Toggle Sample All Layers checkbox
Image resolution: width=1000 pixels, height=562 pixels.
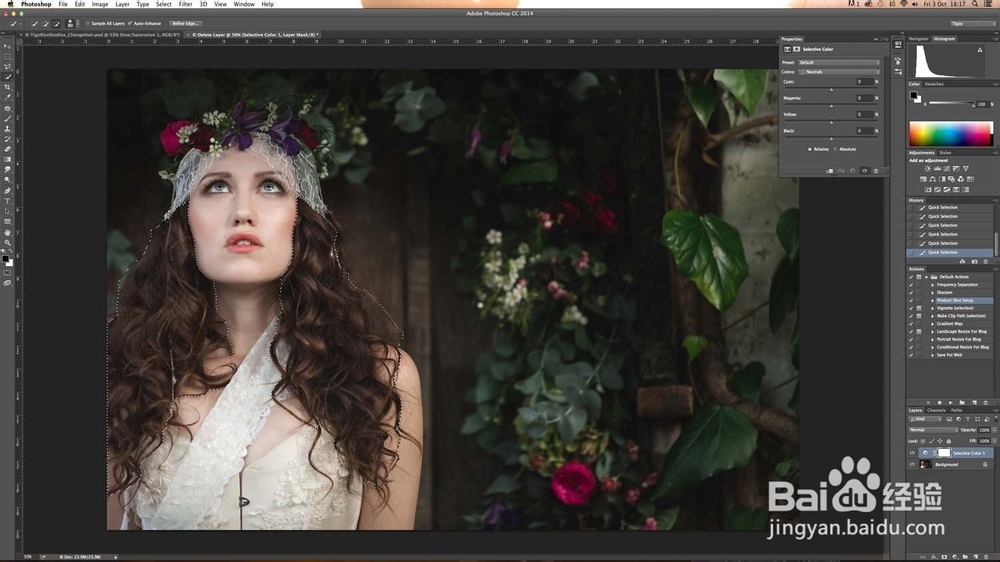tap(87, 24)
